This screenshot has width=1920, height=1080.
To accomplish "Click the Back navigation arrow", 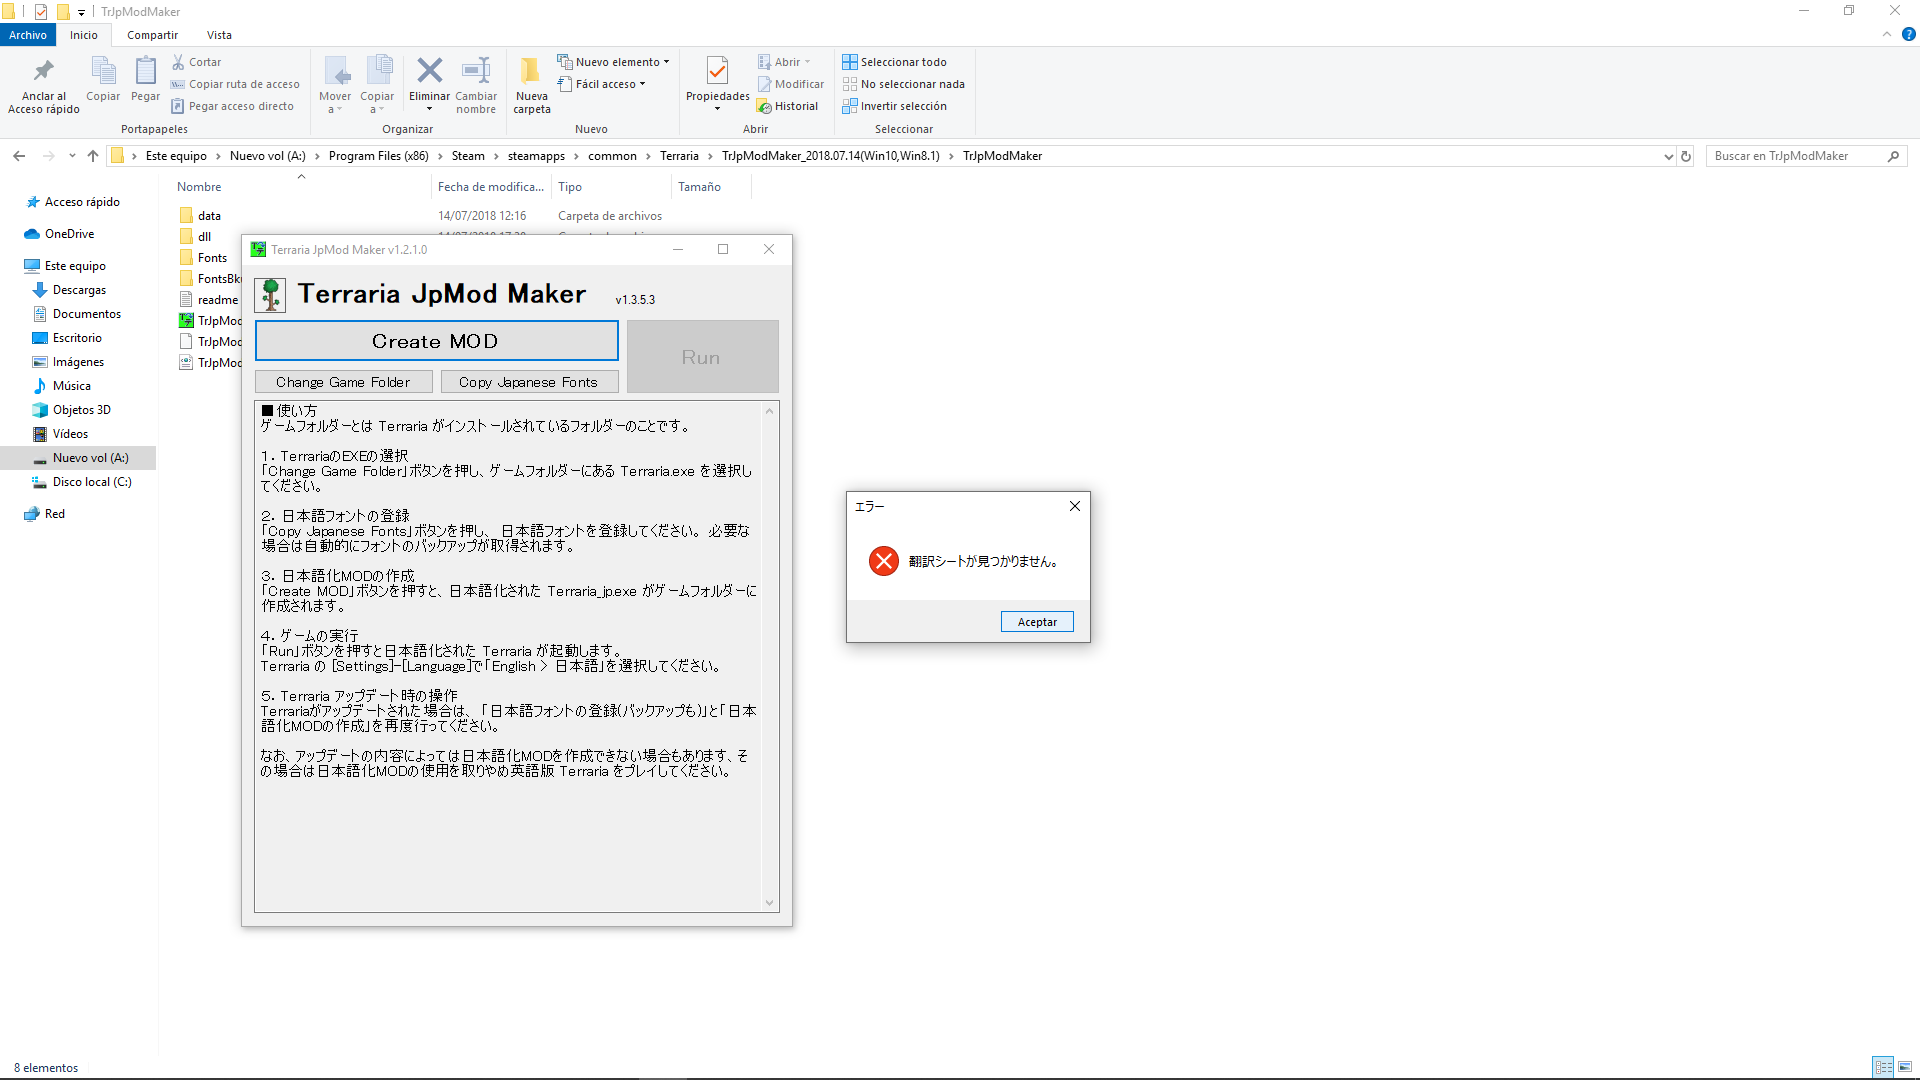I will (x=19, y=156).
